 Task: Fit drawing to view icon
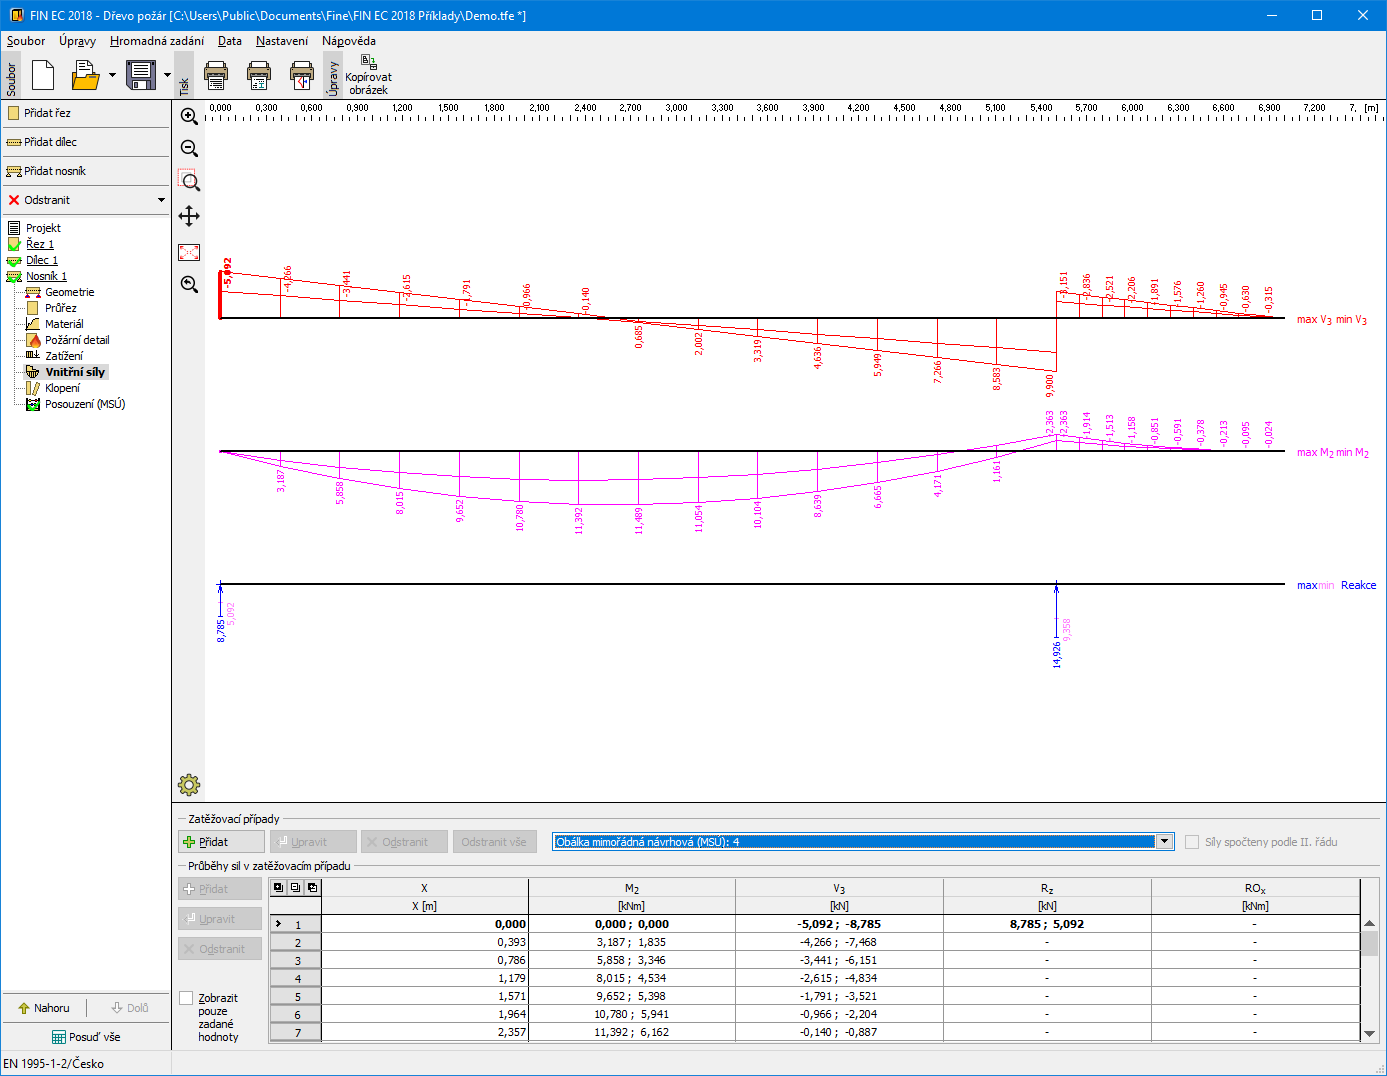pyautogui.click(x=189, y=252)
